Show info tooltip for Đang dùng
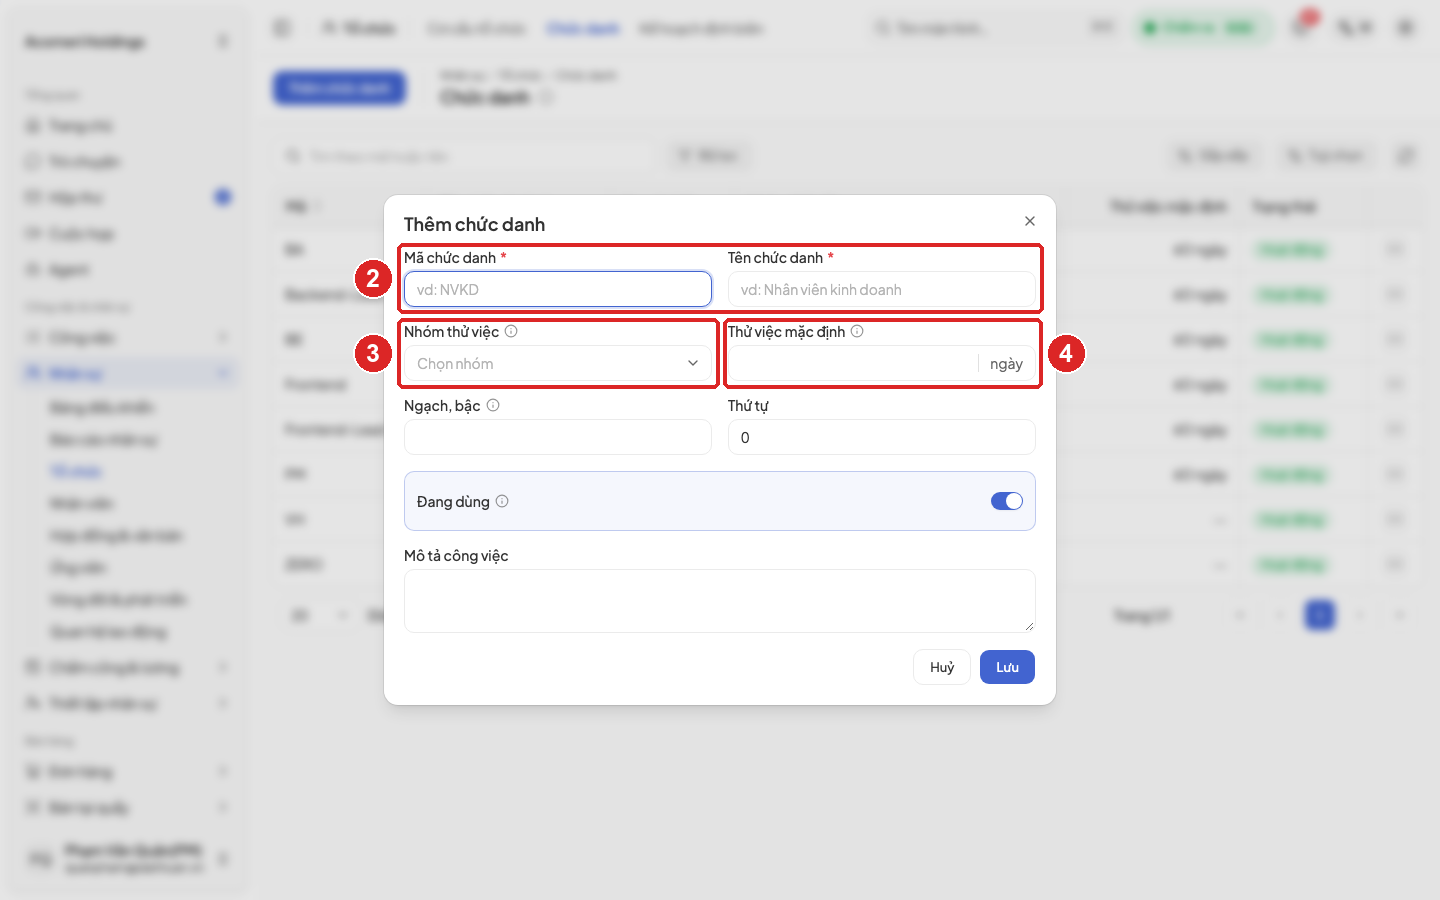The height and width of the screenshot is (900, 1440). coord(502,501)
